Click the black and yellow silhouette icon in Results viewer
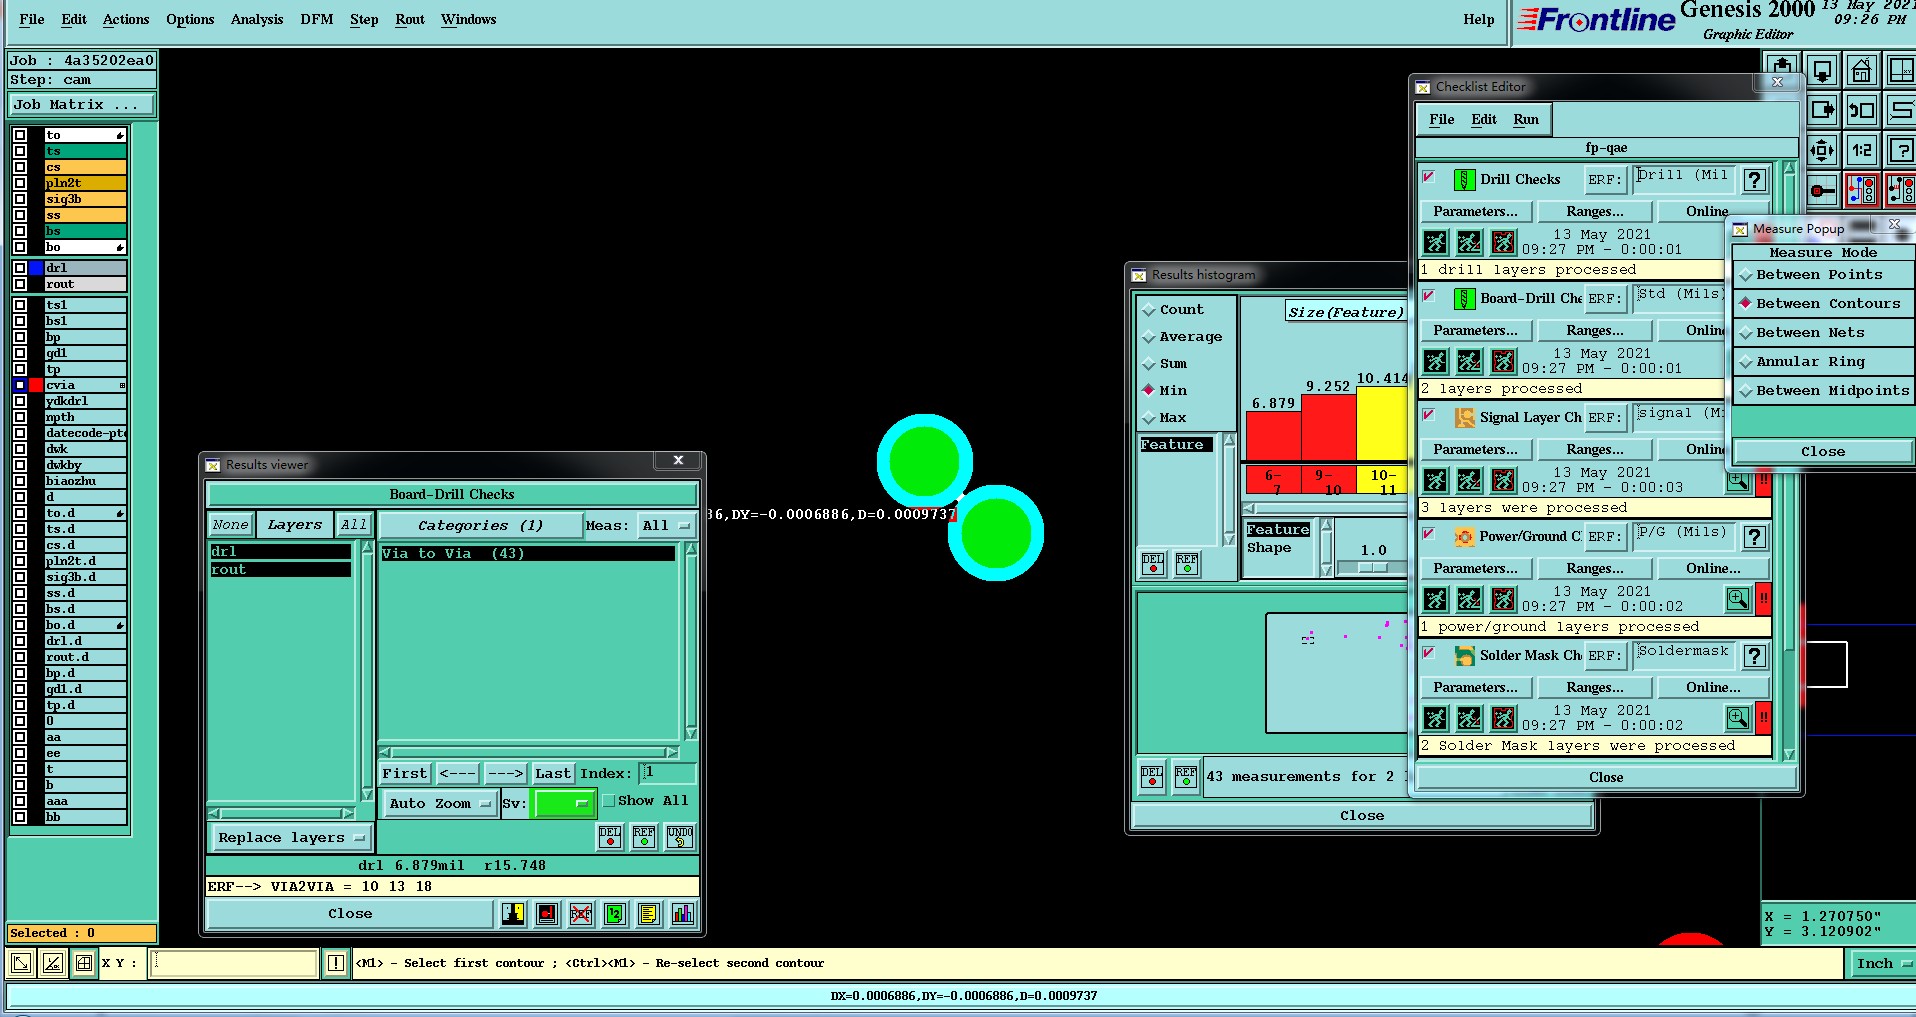 [x=513, y=913]
